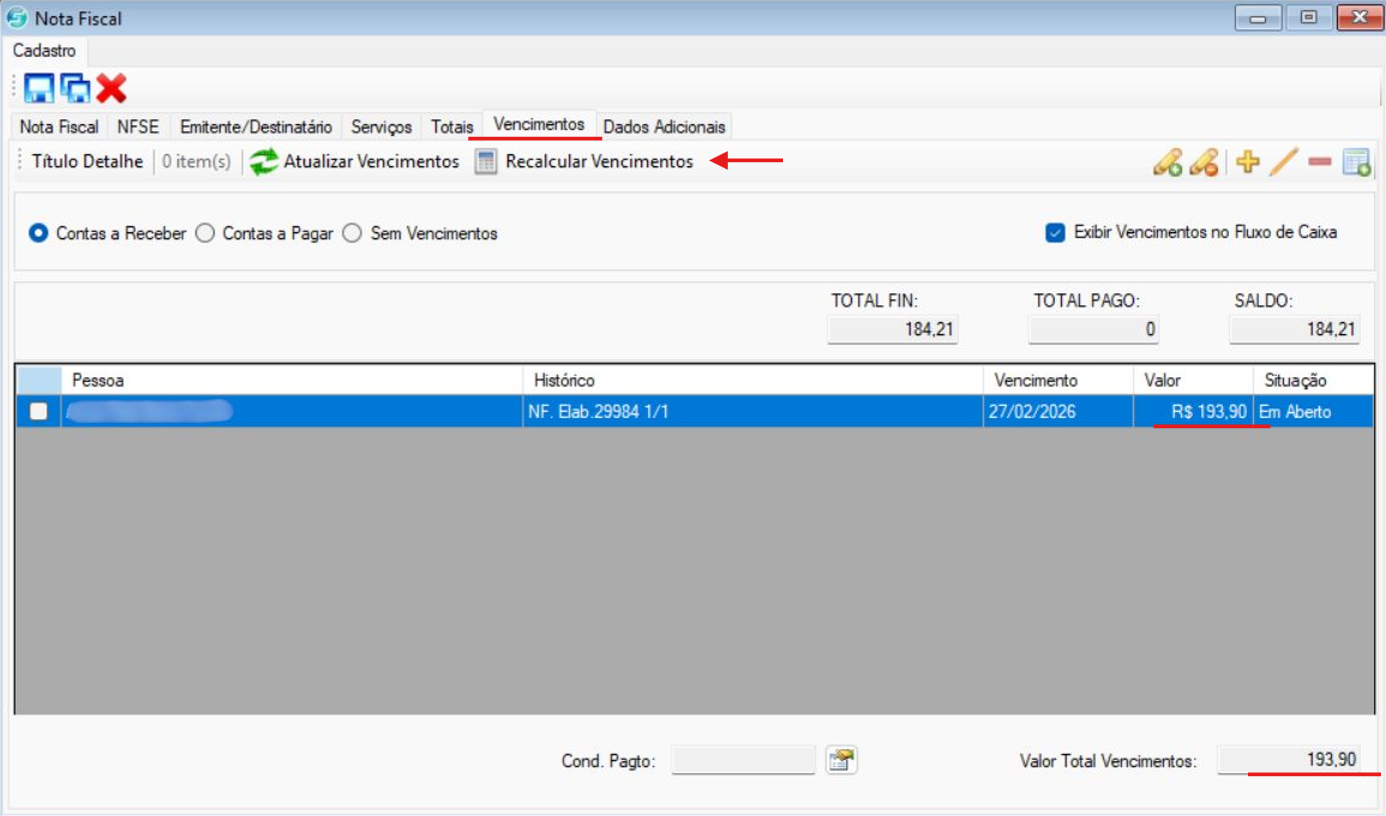1386x816 pixels.
Task: Click the red X cancel icon
Action: coord(112,88)
